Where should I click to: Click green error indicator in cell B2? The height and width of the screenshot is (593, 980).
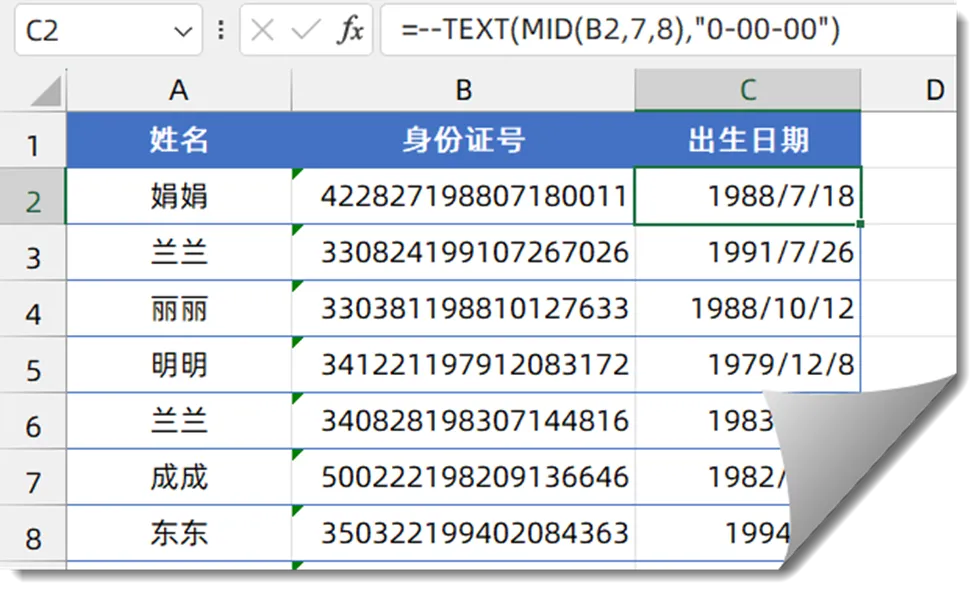coord(297,174)
